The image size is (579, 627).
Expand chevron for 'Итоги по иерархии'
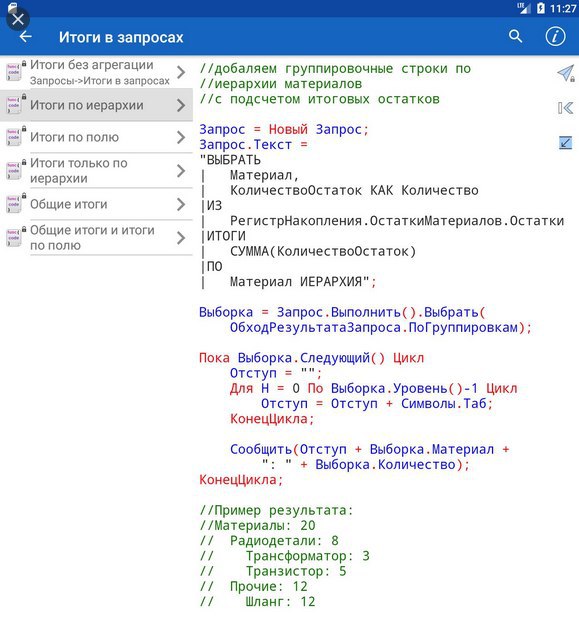181,105
